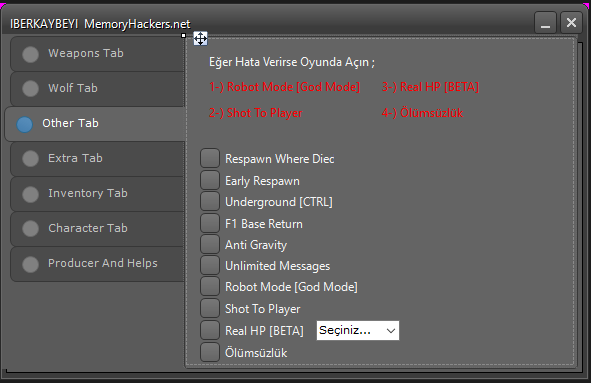Image resolution: width=591 pixels, height=383 pixels.
Task: Open Producer And Helps tab
Action: (97, 264)
